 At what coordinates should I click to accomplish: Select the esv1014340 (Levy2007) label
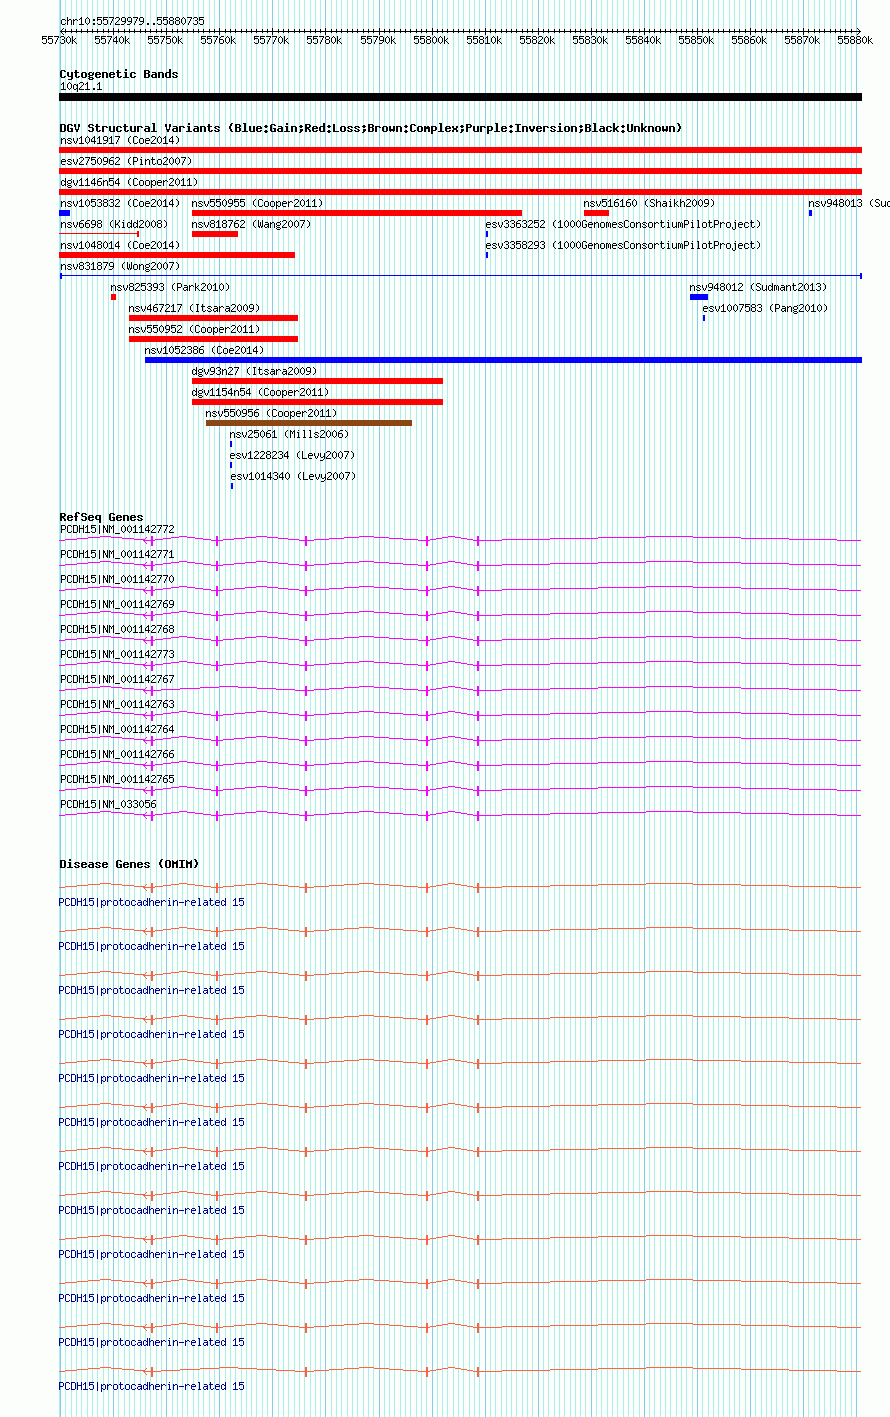pos(293,476)
